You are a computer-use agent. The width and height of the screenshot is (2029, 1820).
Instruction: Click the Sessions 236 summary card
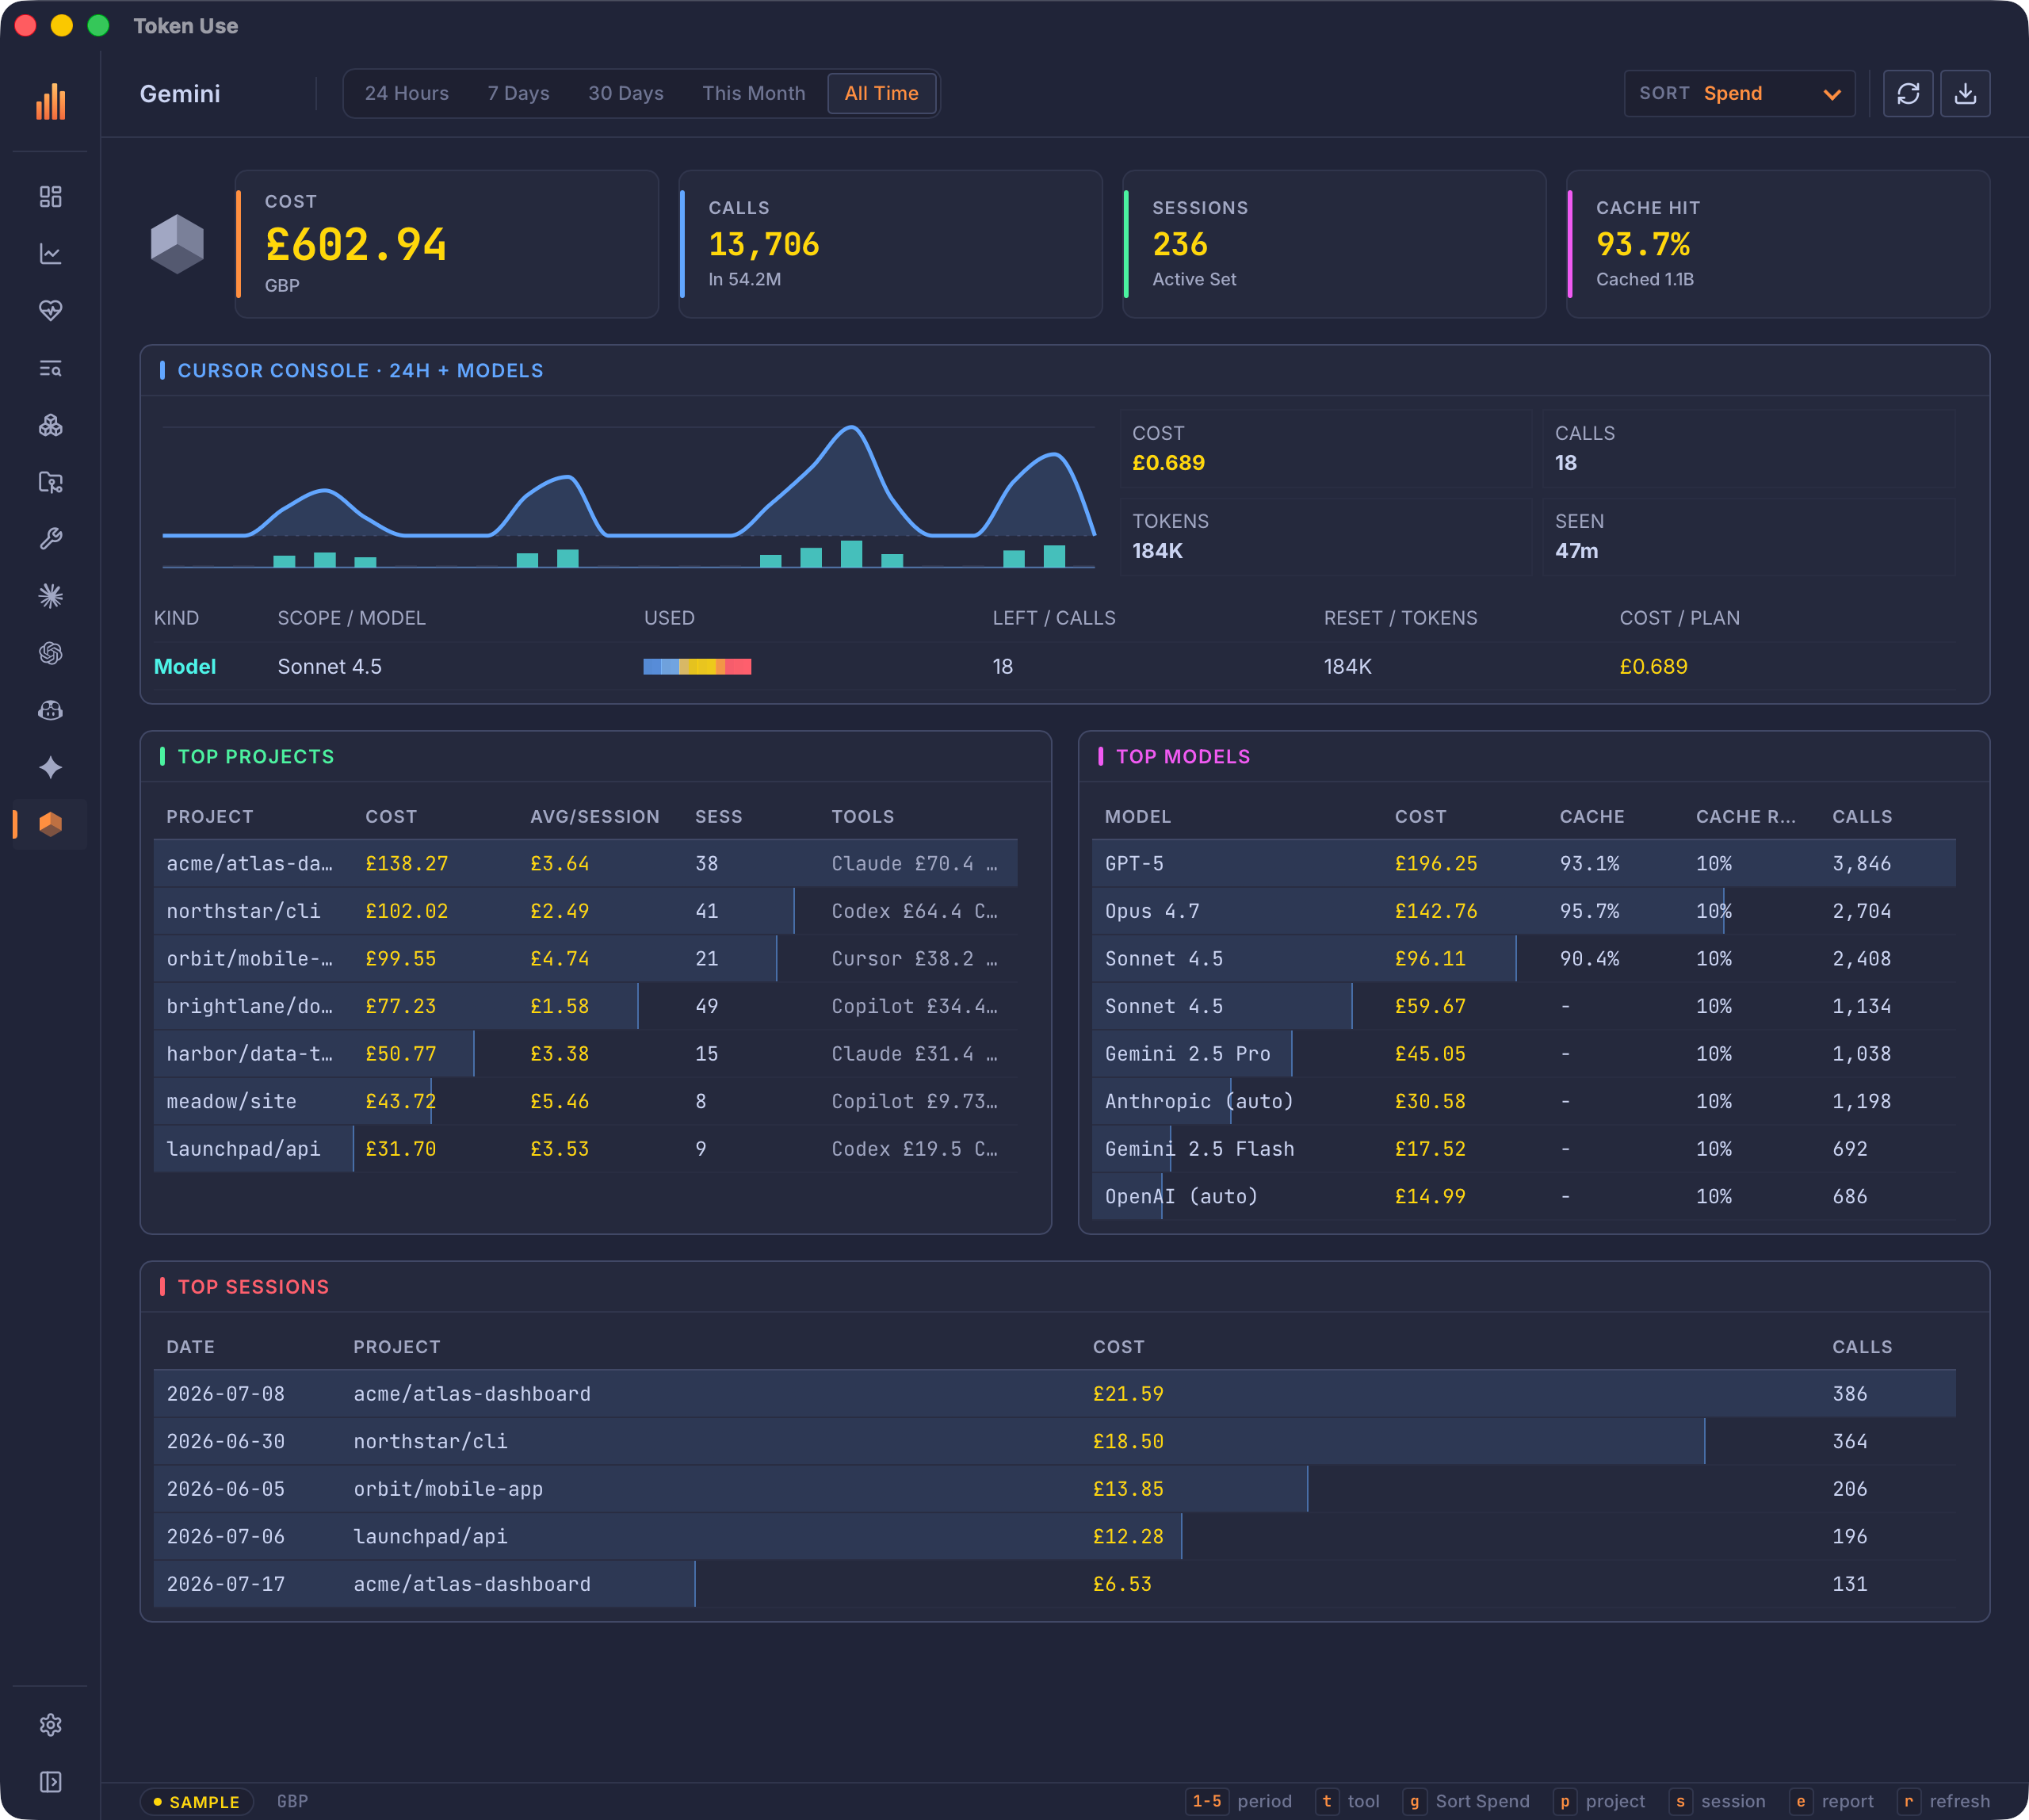pyautogui.click(x=1334, y=244)
